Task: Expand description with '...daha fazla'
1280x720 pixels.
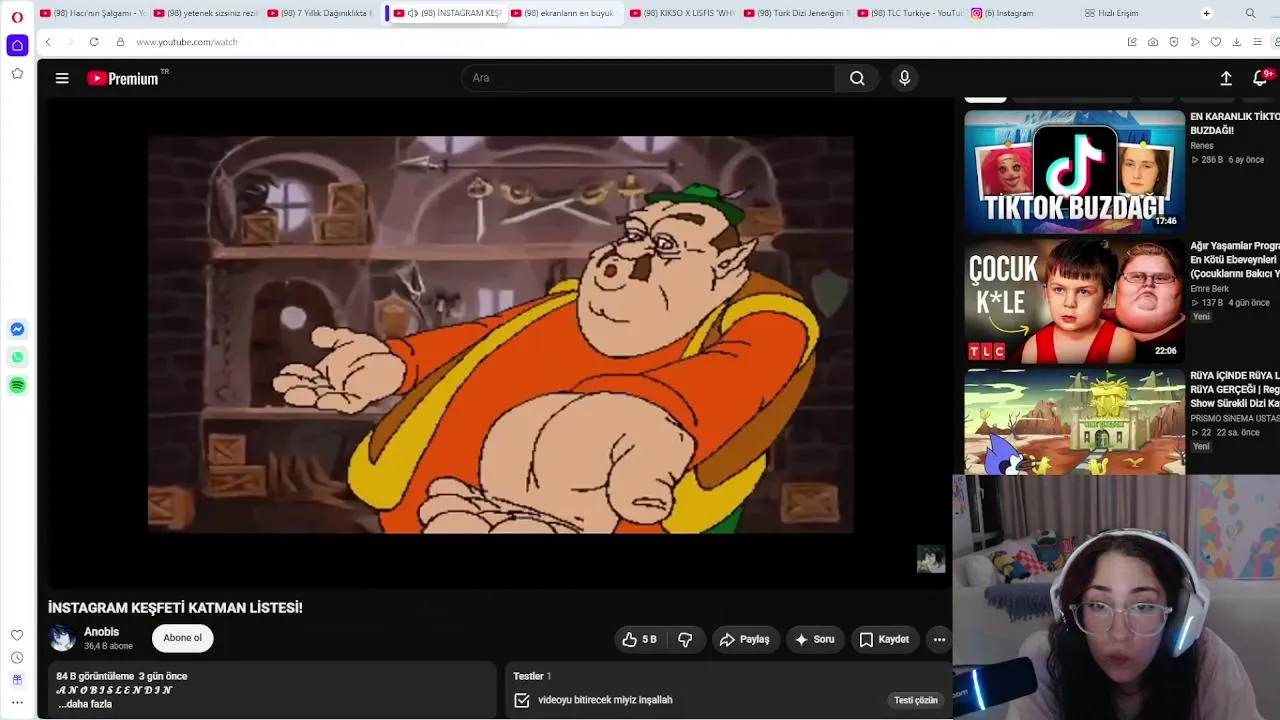Action: (85, 704)
